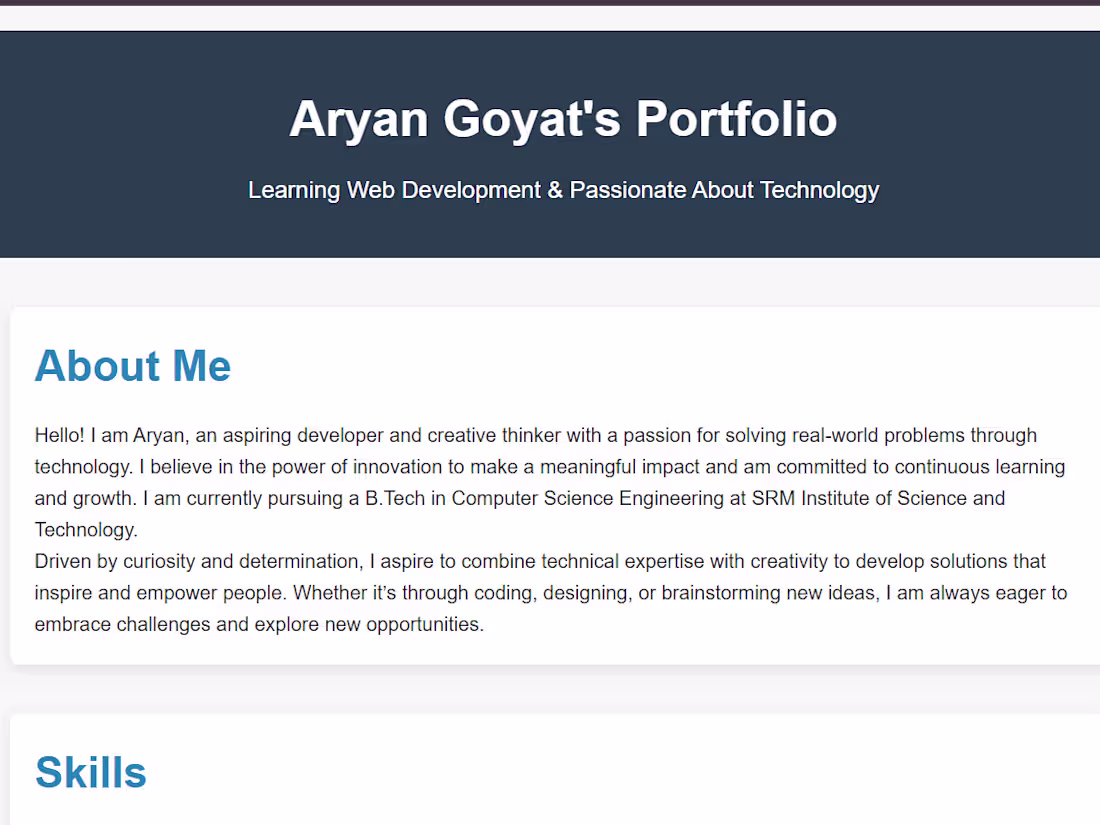Click the "Learning Web Development" subtitle text
The height and width of the screenshot is (825, 1100).
pos(394,190)
